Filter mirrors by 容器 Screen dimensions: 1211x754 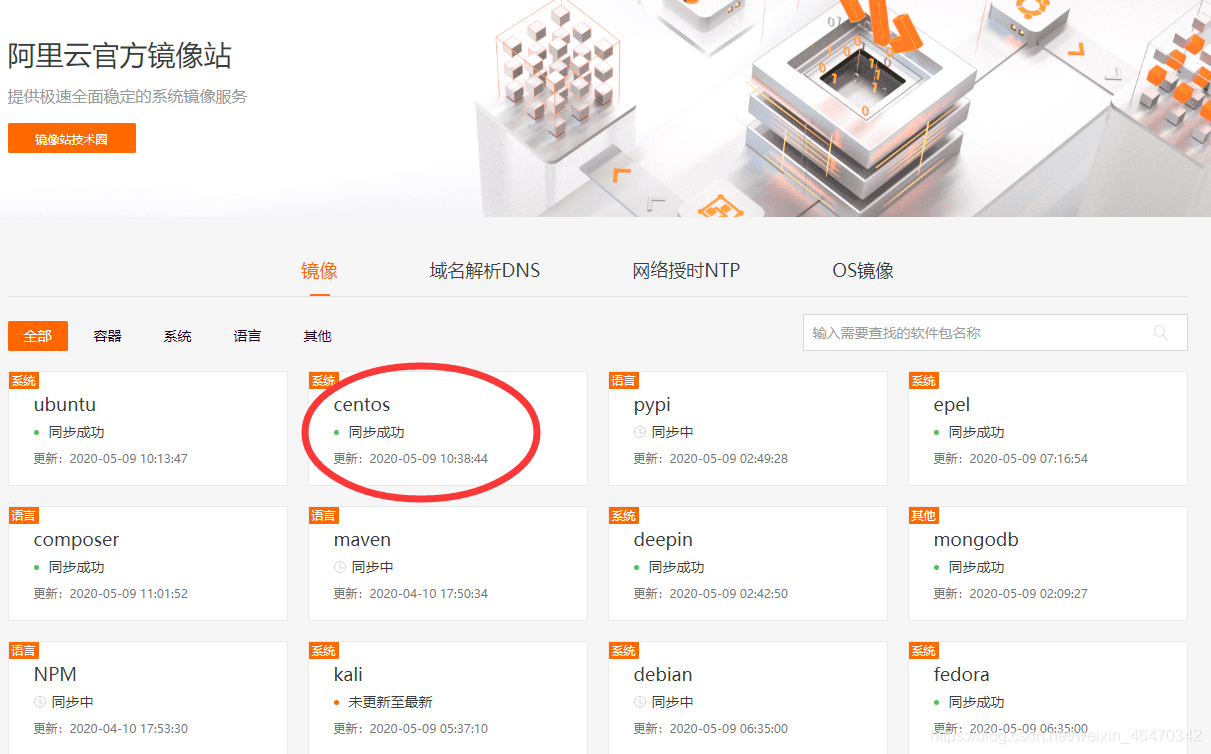point(108,336)
